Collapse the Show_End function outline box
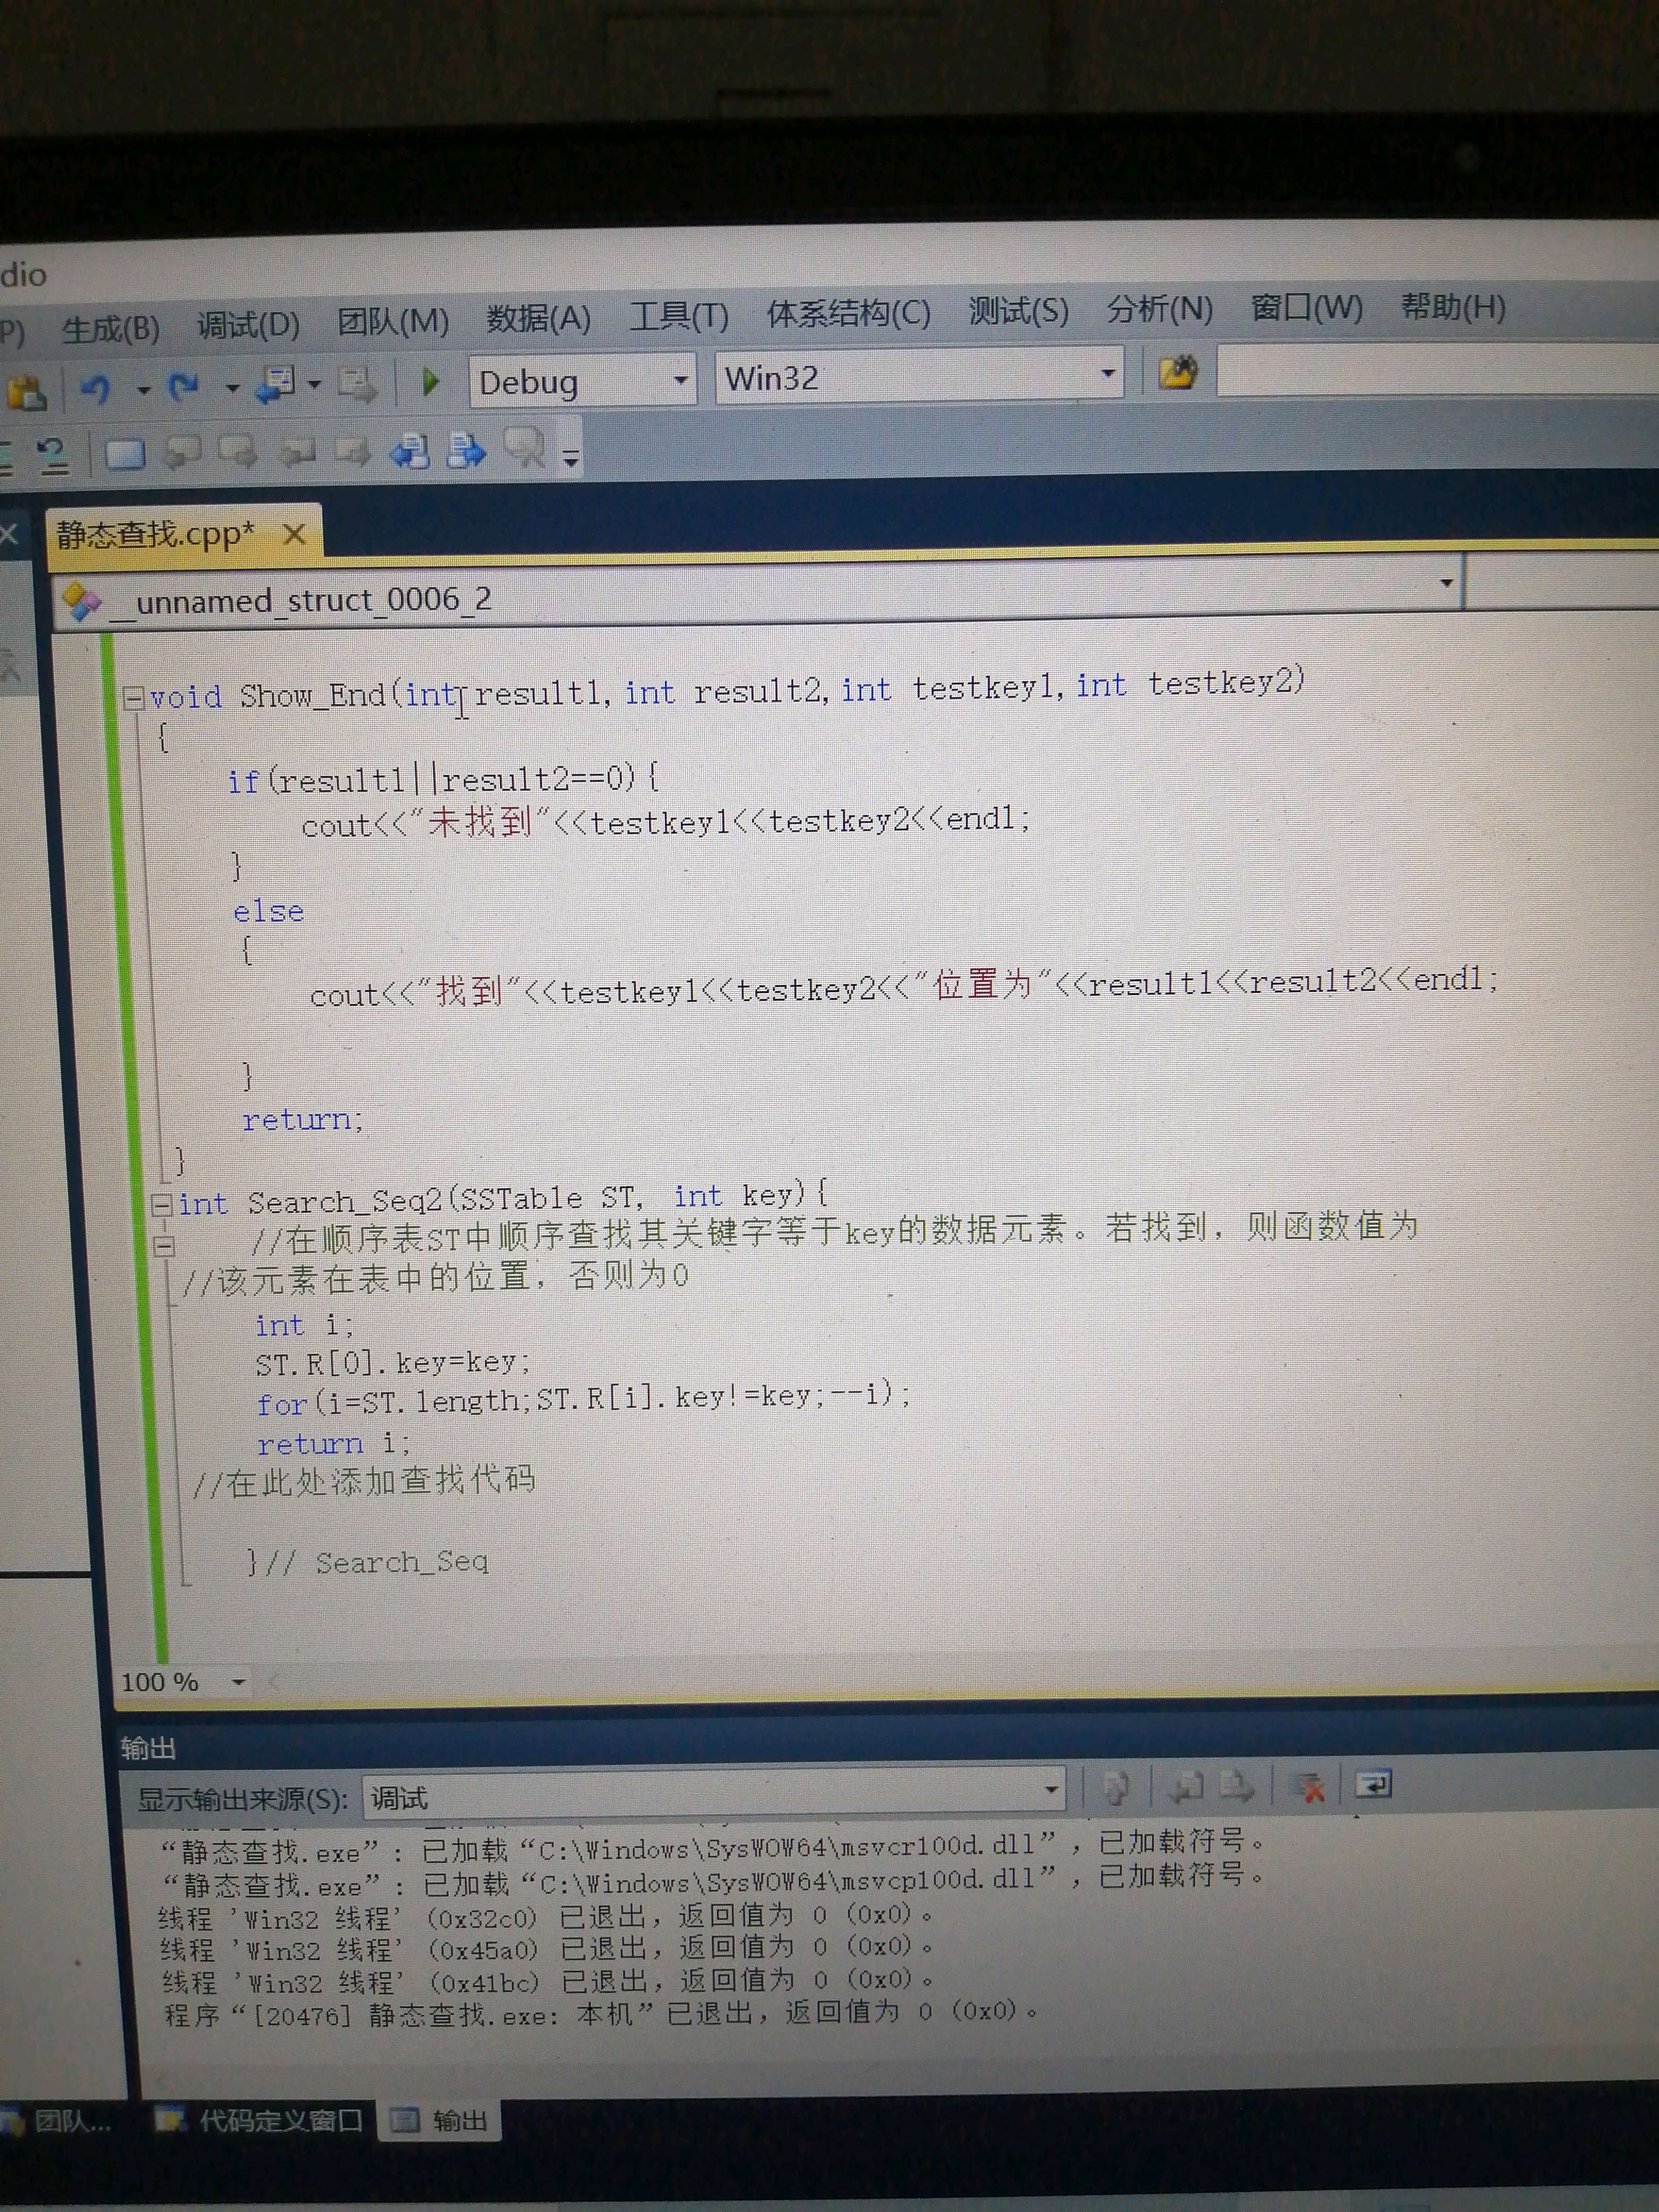This screenshot has height=2212, width=1659. click(x=133, y=698)
